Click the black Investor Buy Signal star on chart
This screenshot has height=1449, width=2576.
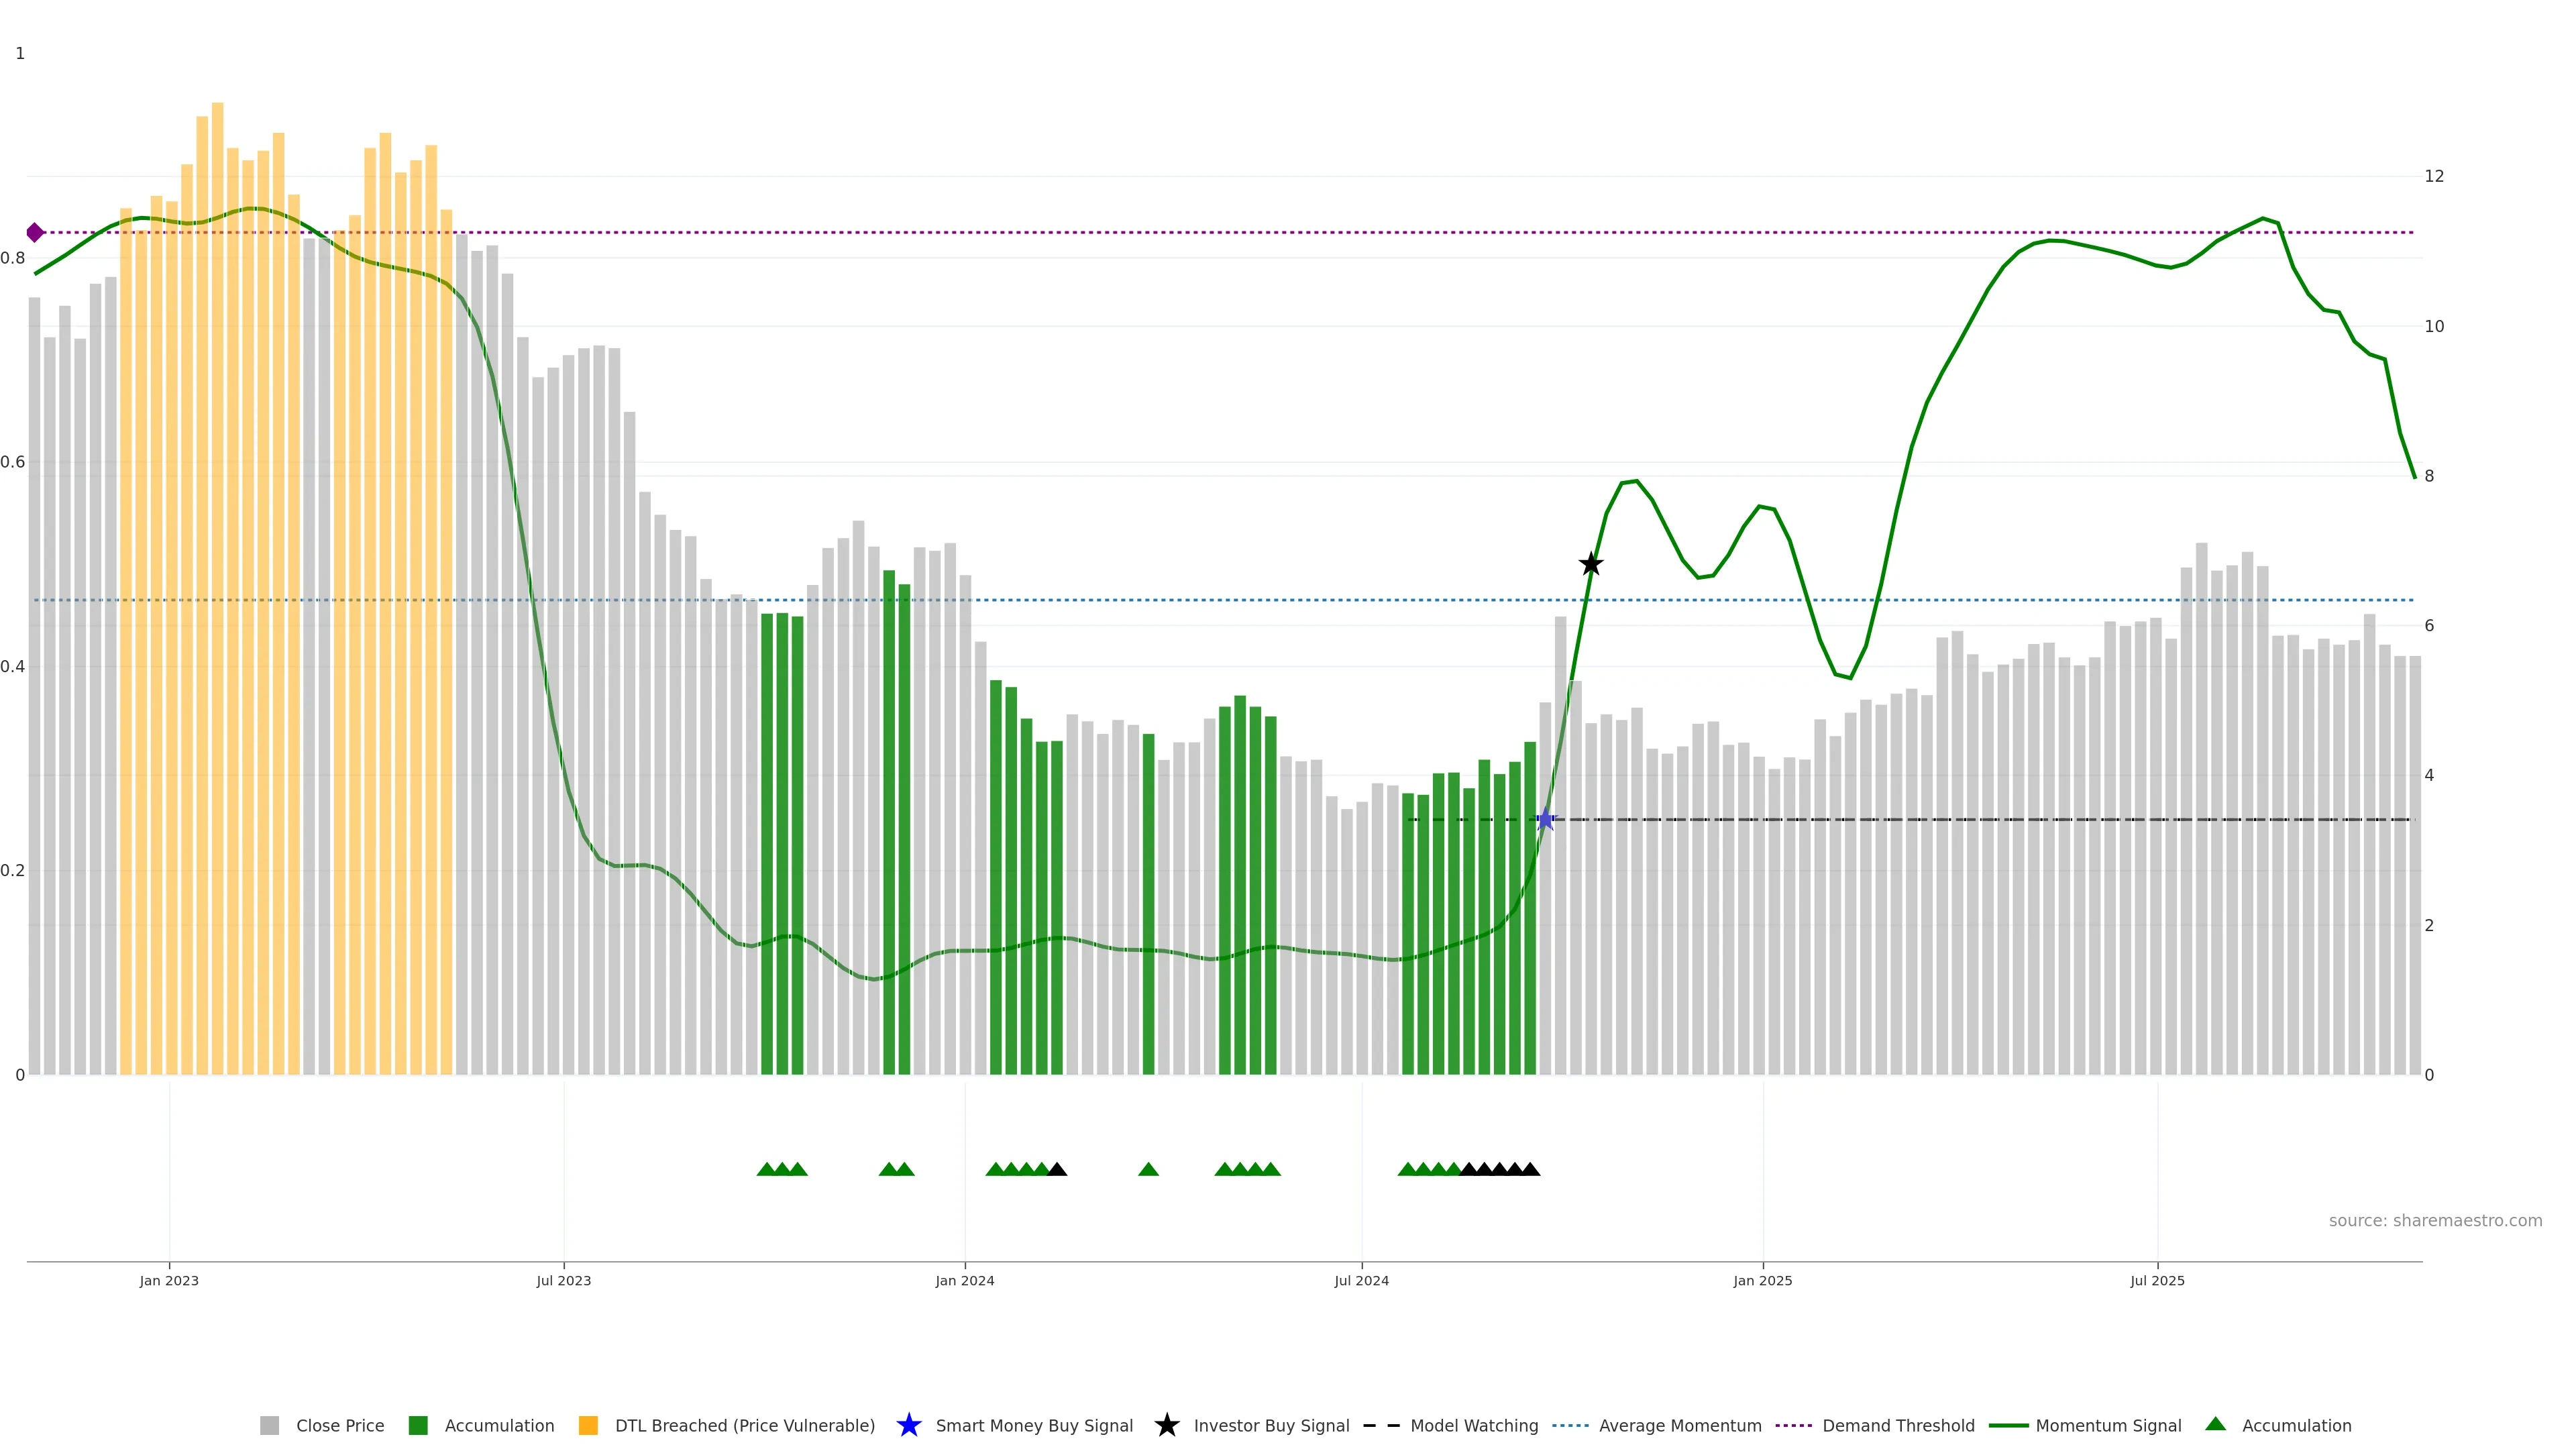1591,564
